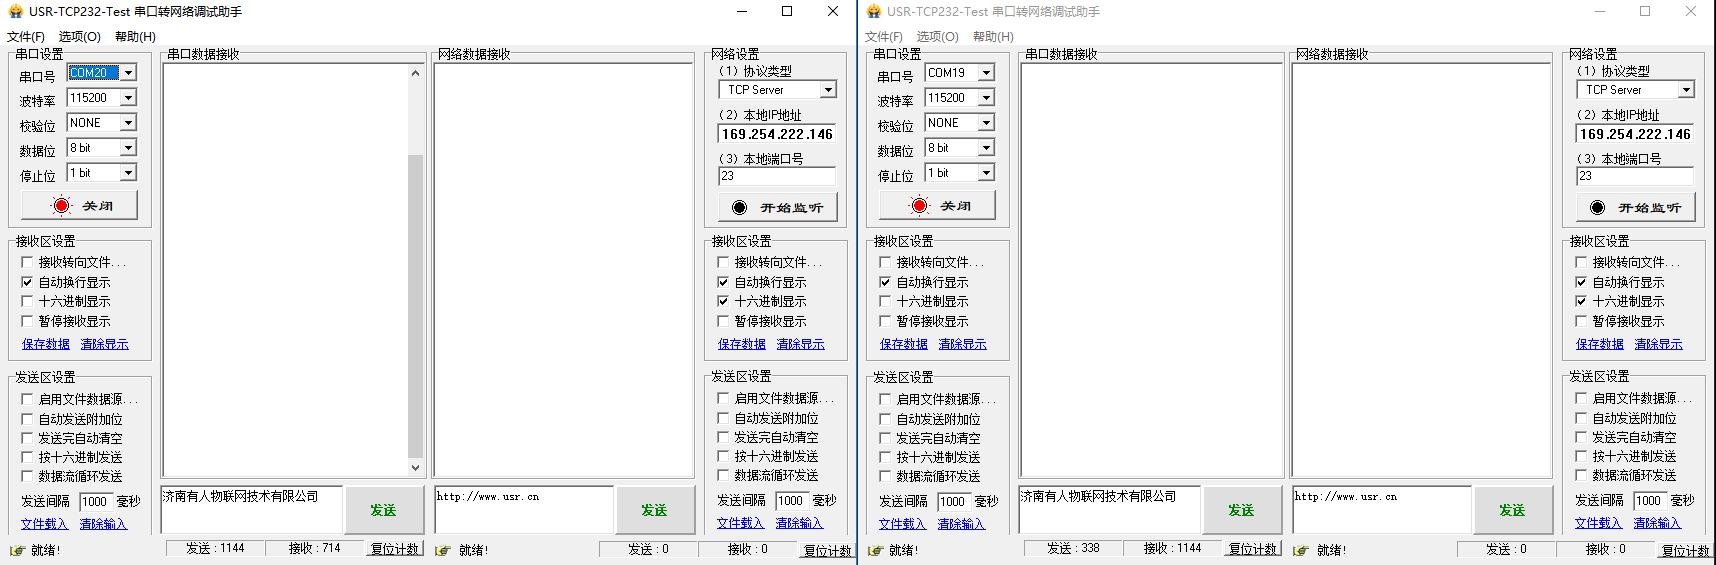
Task: Click the black 开始监听 indicator in the right window
Action: 1597,208
